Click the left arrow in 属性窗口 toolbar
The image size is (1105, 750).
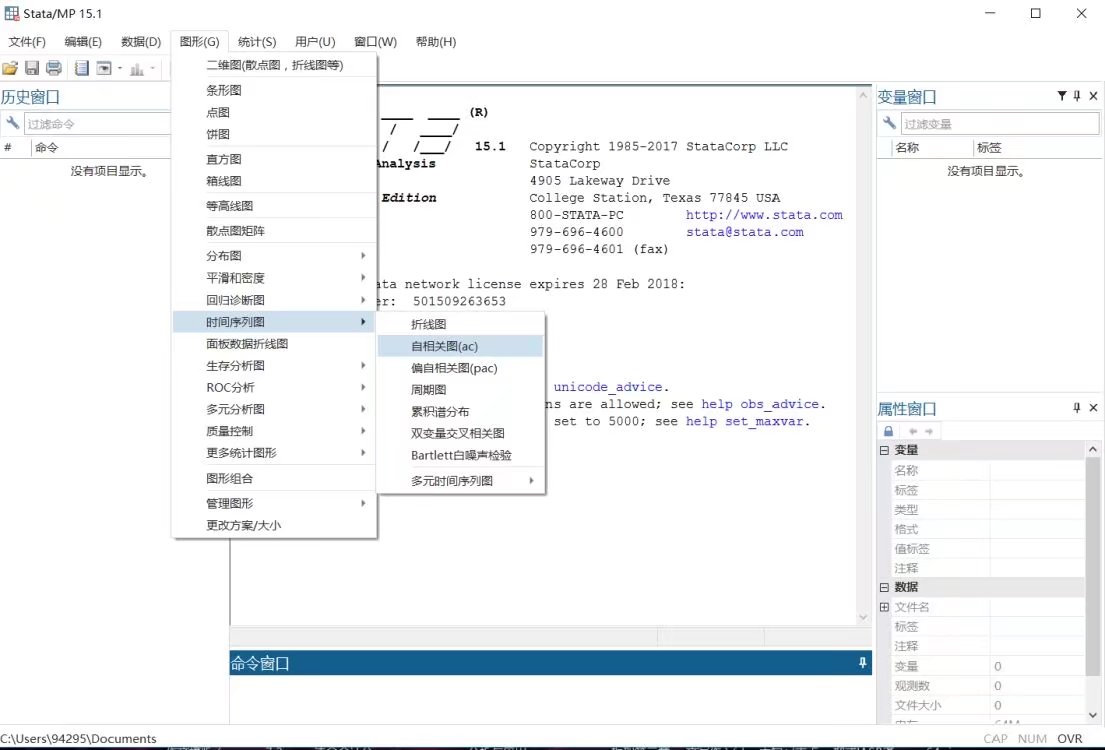(913, 431)
